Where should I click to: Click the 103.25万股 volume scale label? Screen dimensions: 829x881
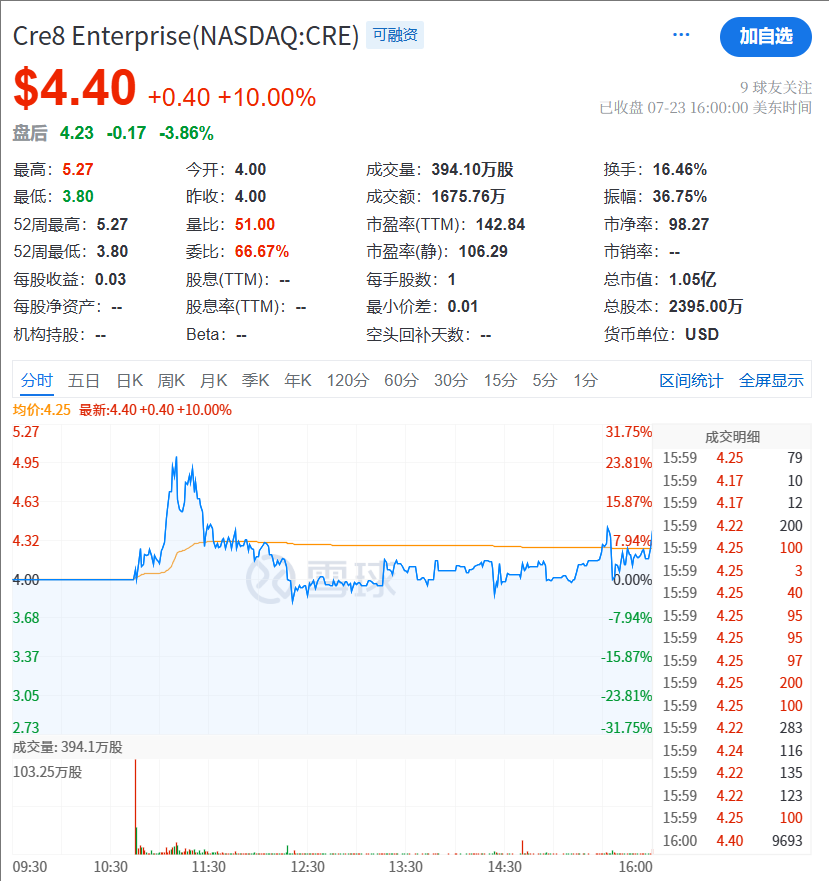point(47,772)
